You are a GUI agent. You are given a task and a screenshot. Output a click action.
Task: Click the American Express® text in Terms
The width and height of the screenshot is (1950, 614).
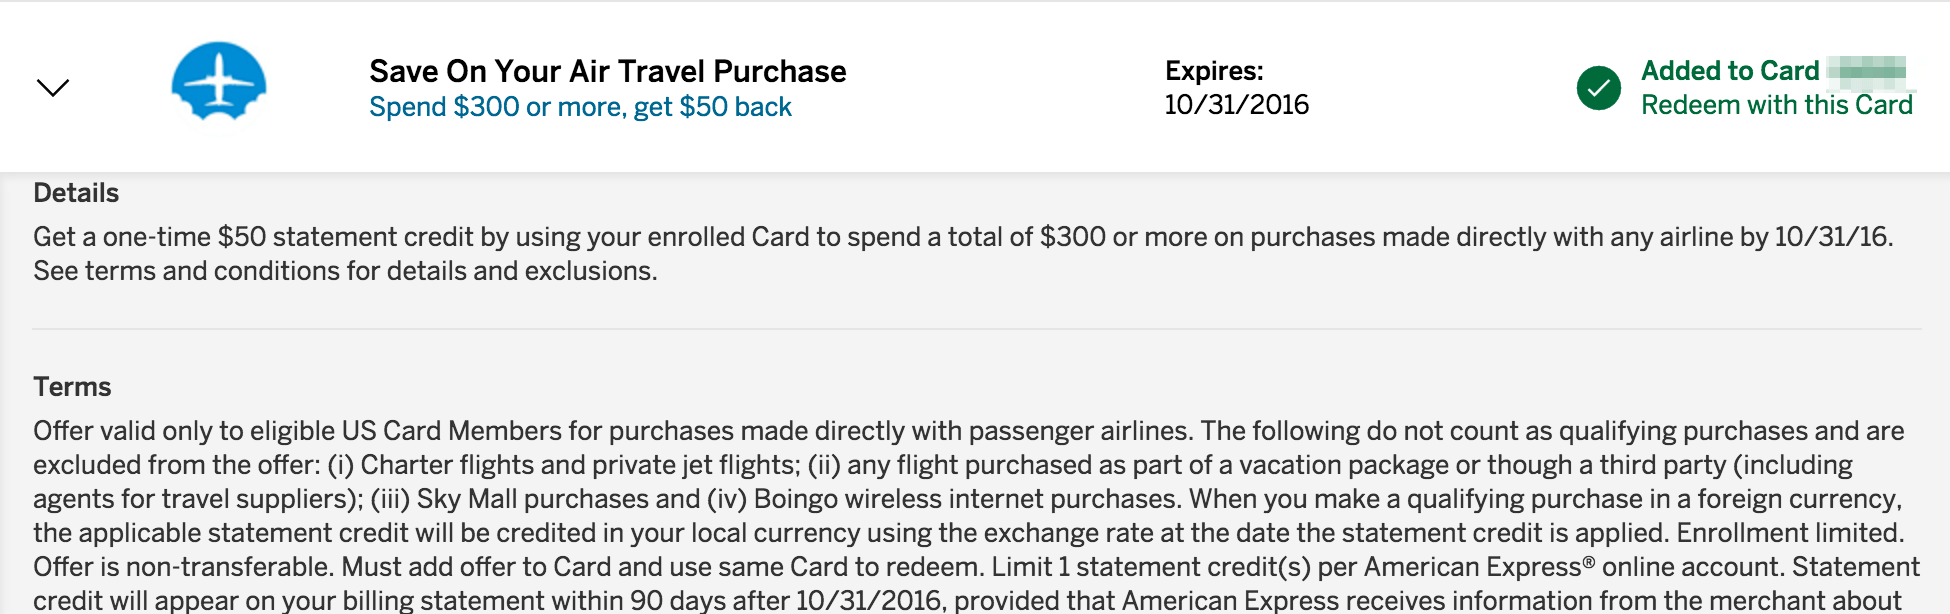pyautogui.click(x=1479, y=567)
